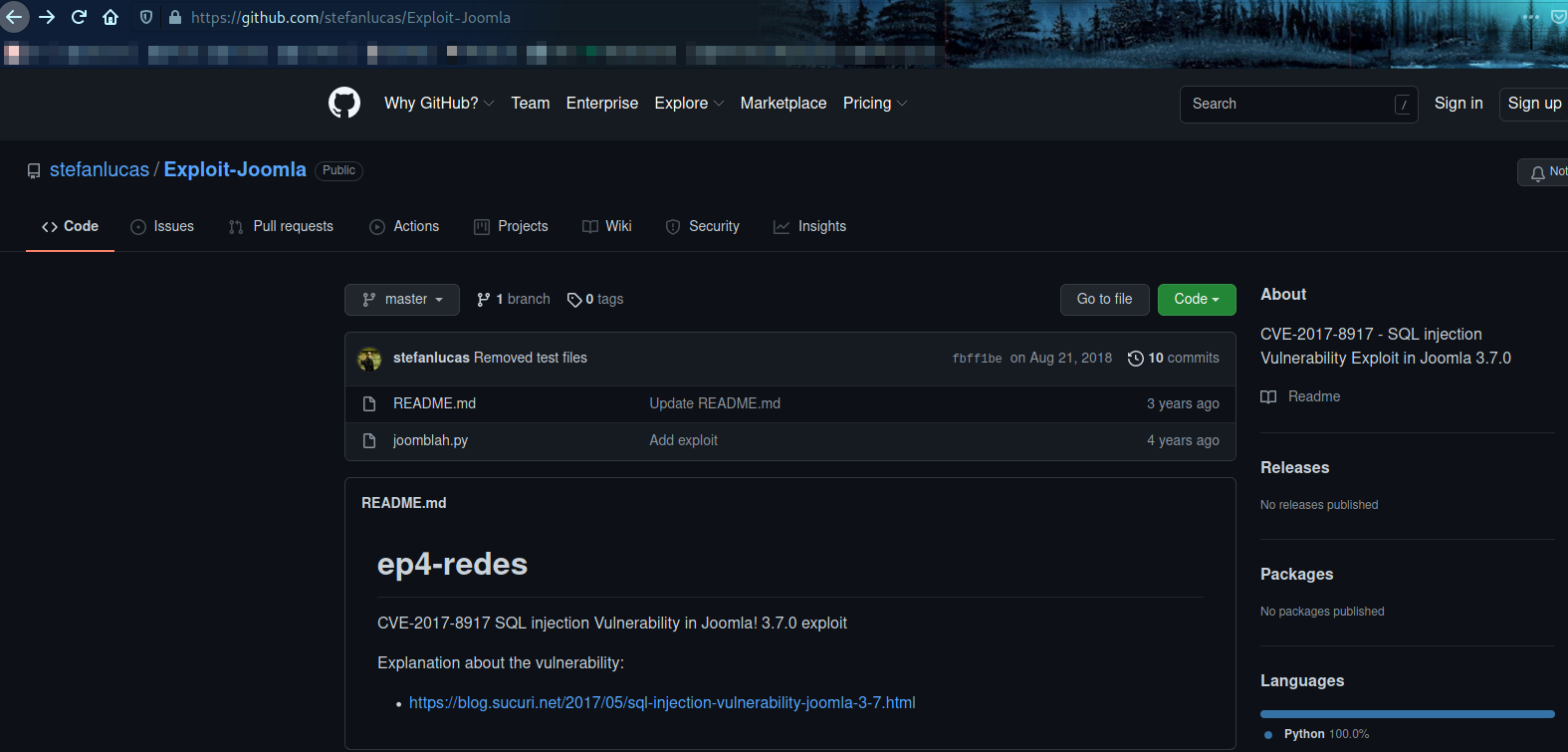This screenshot has height=752, width=1568.
Task: Switch to the Projects tab
Action: point(511,226)
